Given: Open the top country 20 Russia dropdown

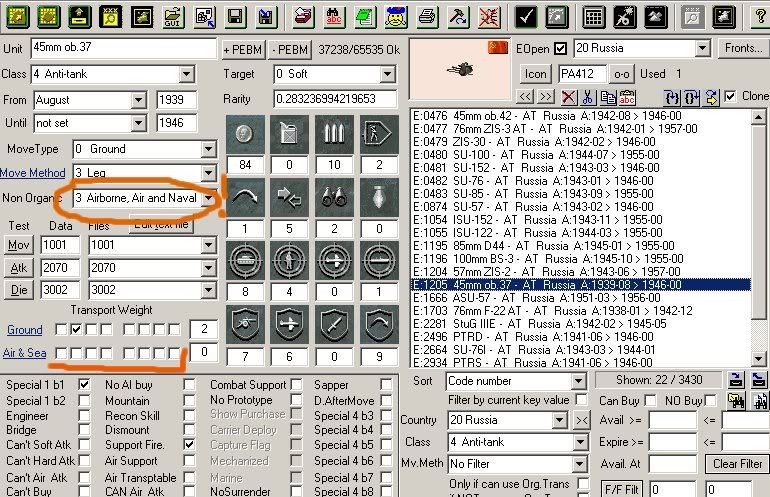Looking at the screenshot, I should tap(703, 48).
